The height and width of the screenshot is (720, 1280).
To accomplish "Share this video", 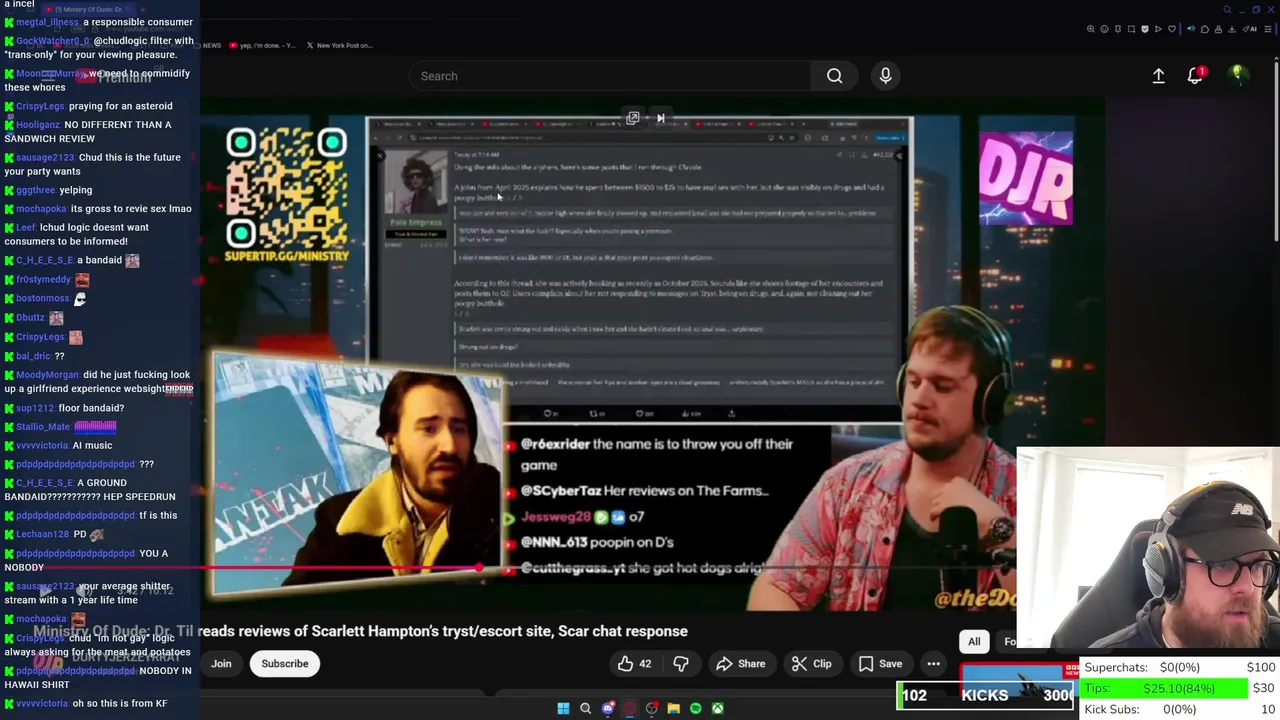I will pyautogui.click(x=741, y=664).
